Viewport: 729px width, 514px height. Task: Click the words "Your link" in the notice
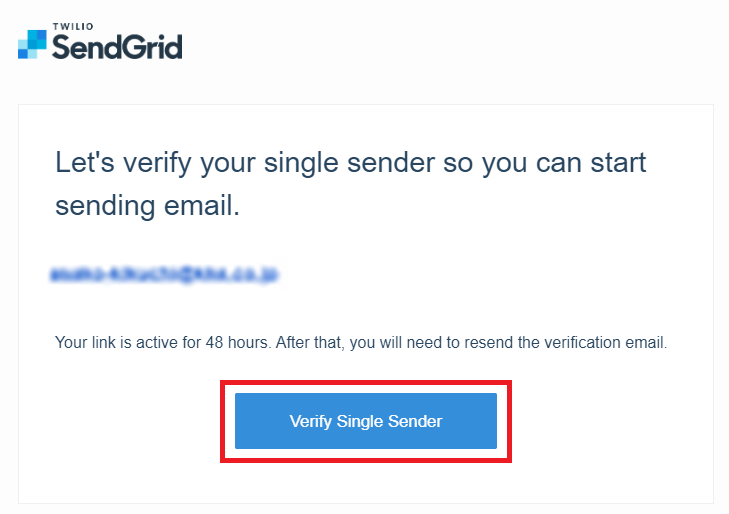coord(85,343)
